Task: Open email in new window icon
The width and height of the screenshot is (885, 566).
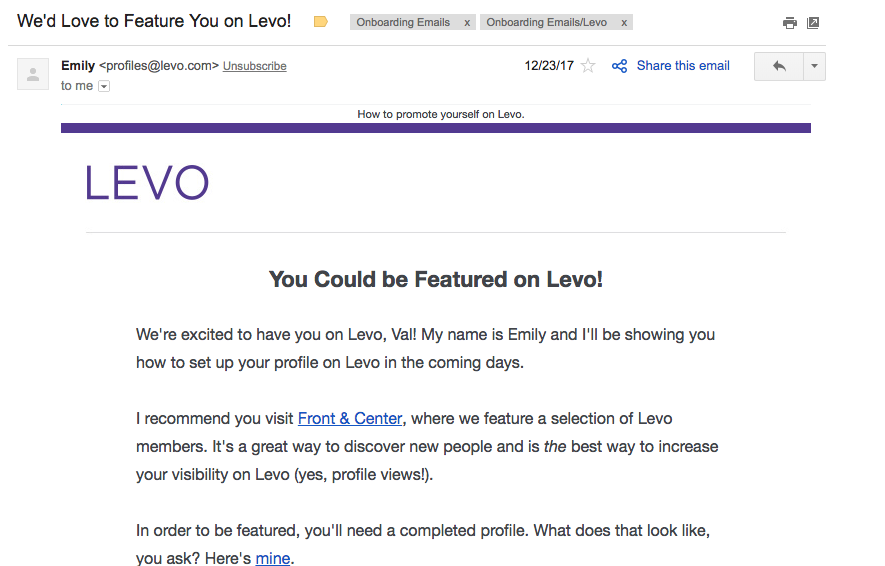Action: (813, 23)
